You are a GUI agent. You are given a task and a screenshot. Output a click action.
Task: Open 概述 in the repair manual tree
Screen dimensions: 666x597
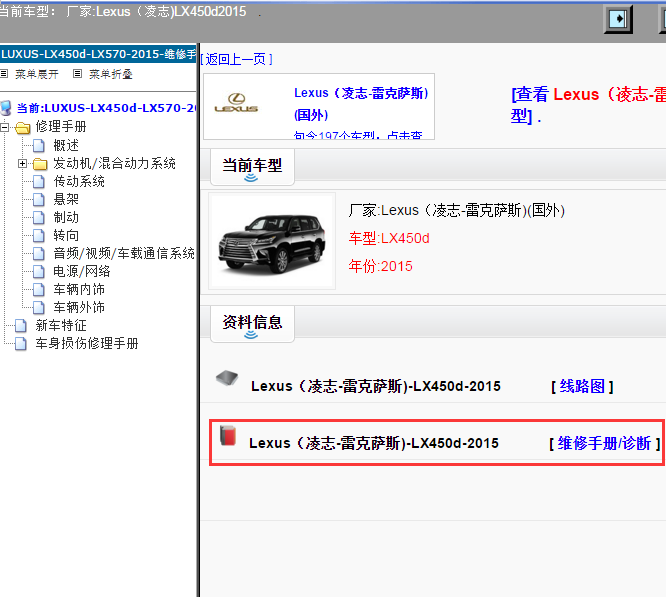[66, 145]
